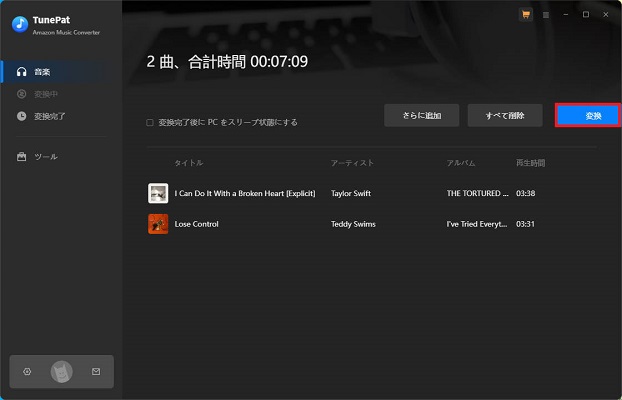Click artist name Teddy Swims

pyautogui.click(x=353, y=224)
